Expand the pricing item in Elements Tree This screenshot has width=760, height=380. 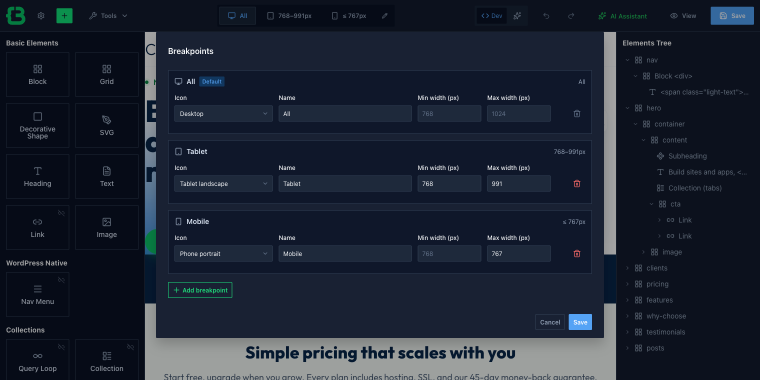[x=627, y=284]
